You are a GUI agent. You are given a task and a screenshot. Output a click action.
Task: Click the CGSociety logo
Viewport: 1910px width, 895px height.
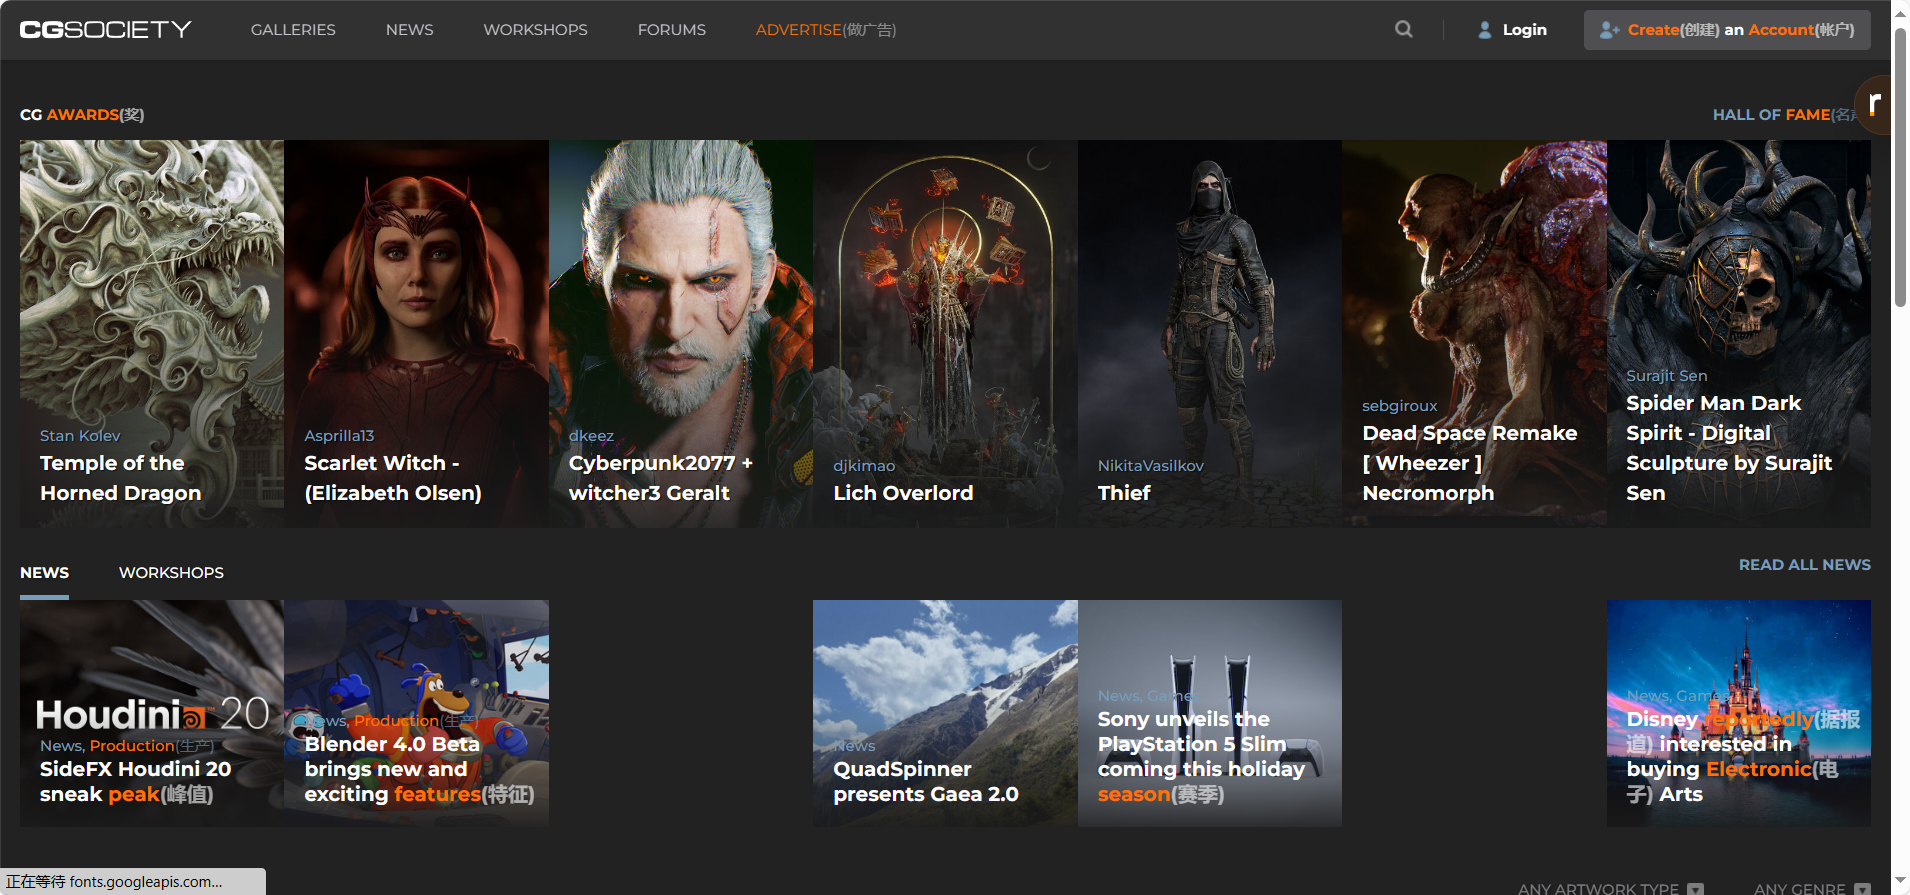tap(106, 30)
